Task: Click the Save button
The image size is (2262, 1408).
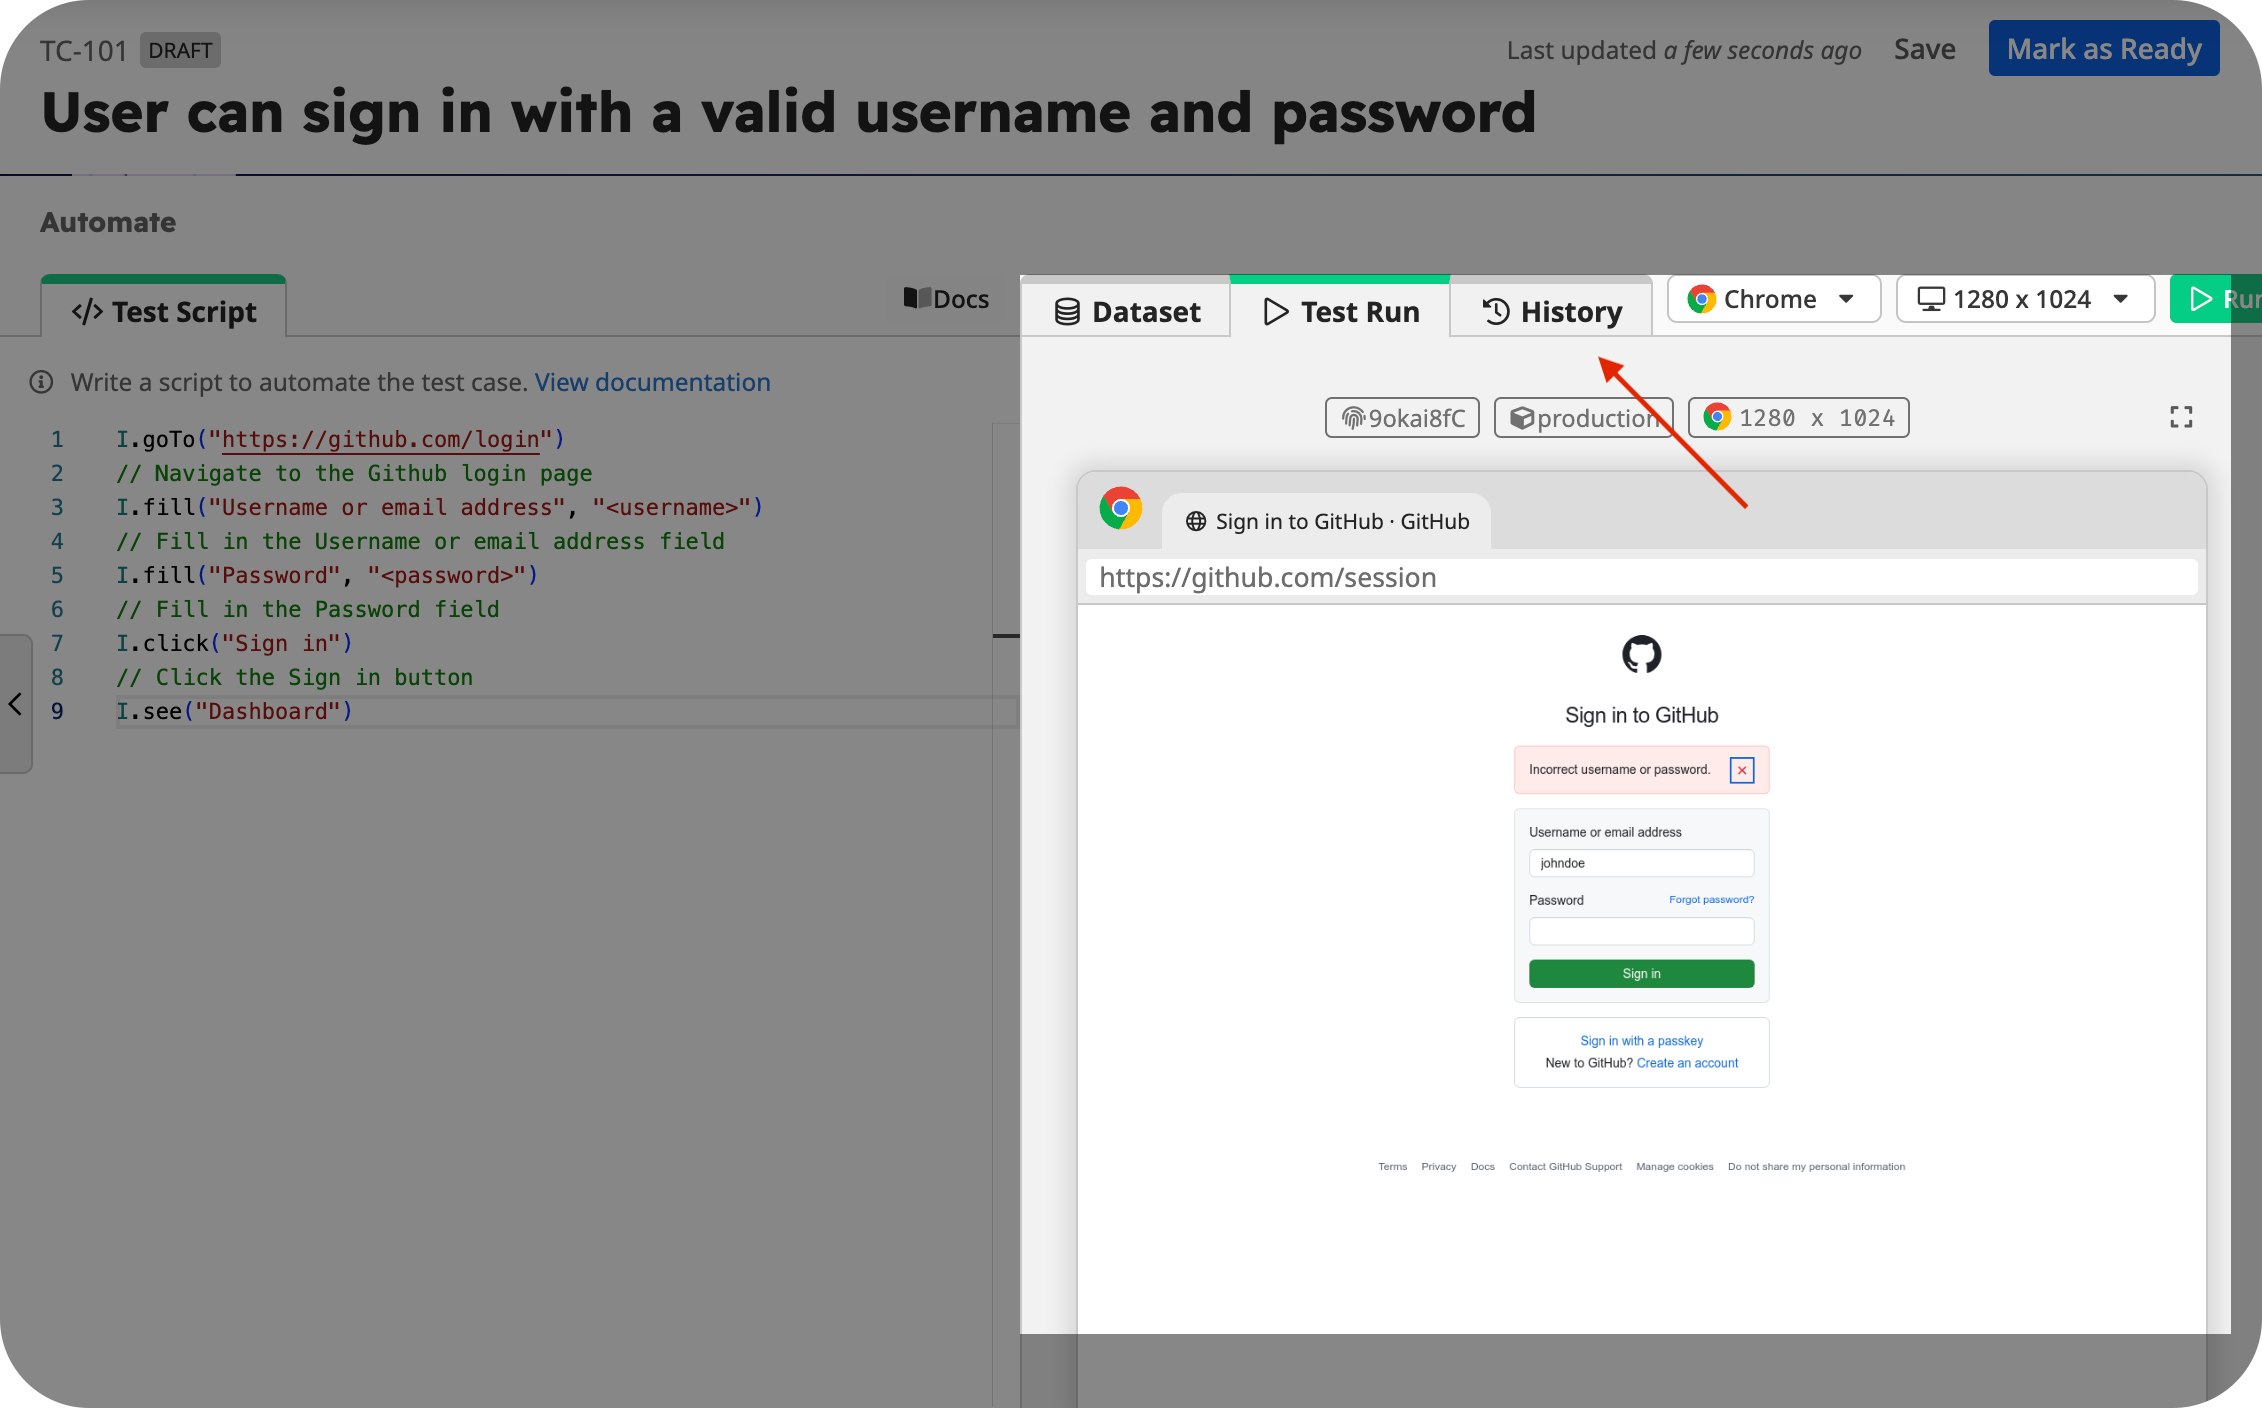Action: [x=1924, y=49]
